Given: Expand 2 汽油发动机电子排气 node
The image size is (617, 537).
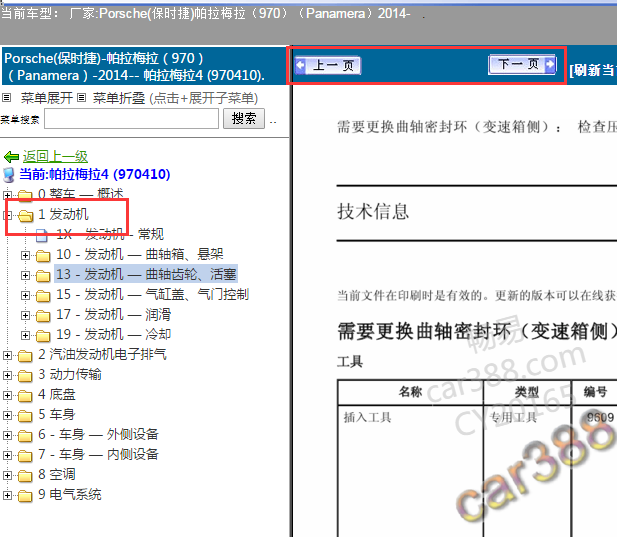Looking at the screenshot, I should coord(7,355).
